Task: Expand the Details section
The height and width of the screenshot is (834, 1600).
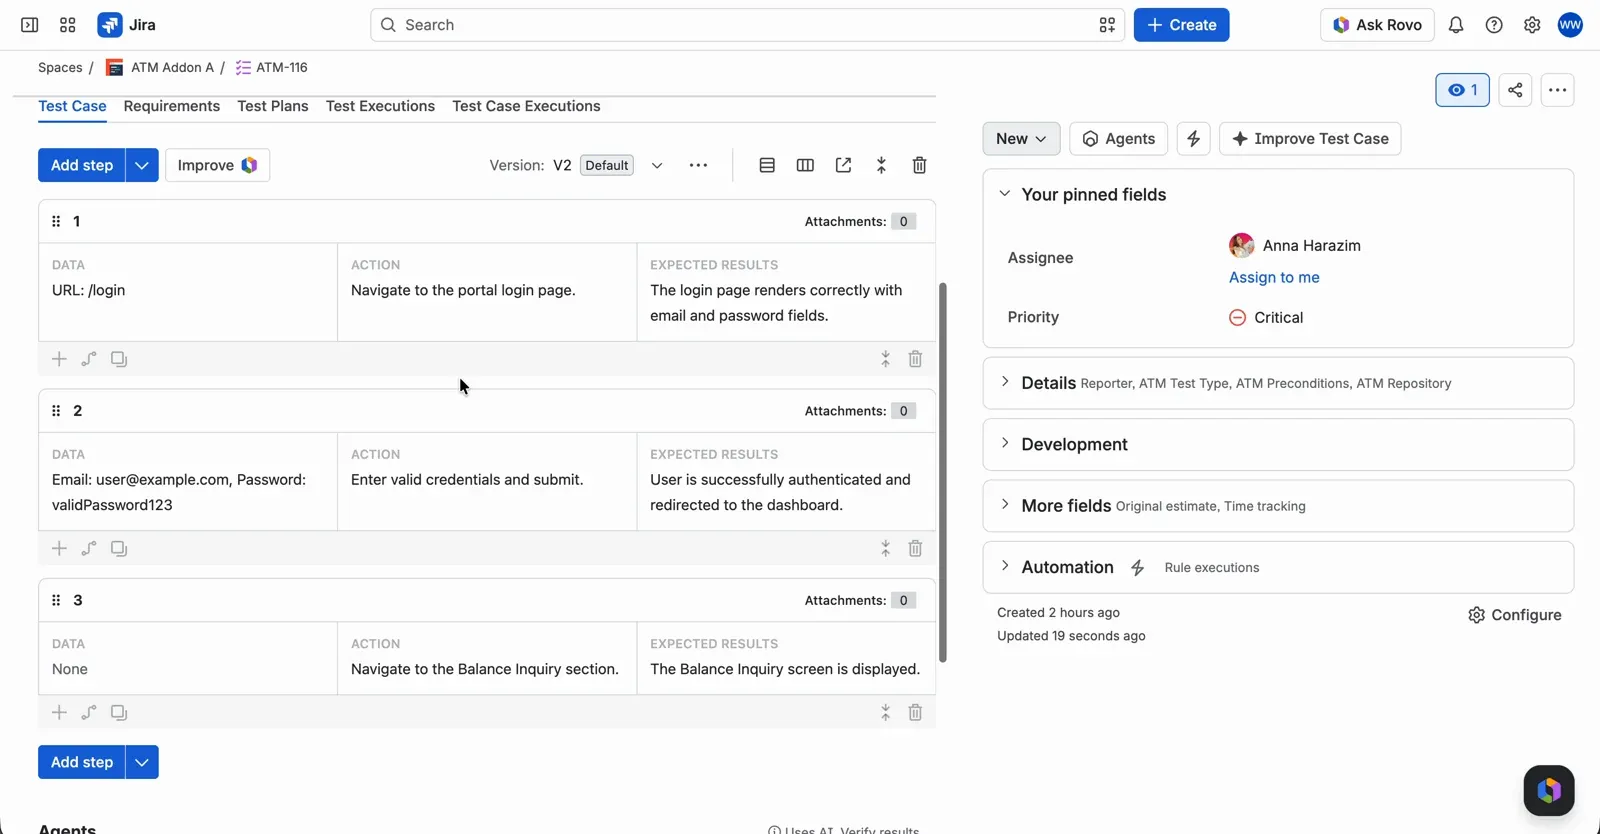Action: point(1005,382)
